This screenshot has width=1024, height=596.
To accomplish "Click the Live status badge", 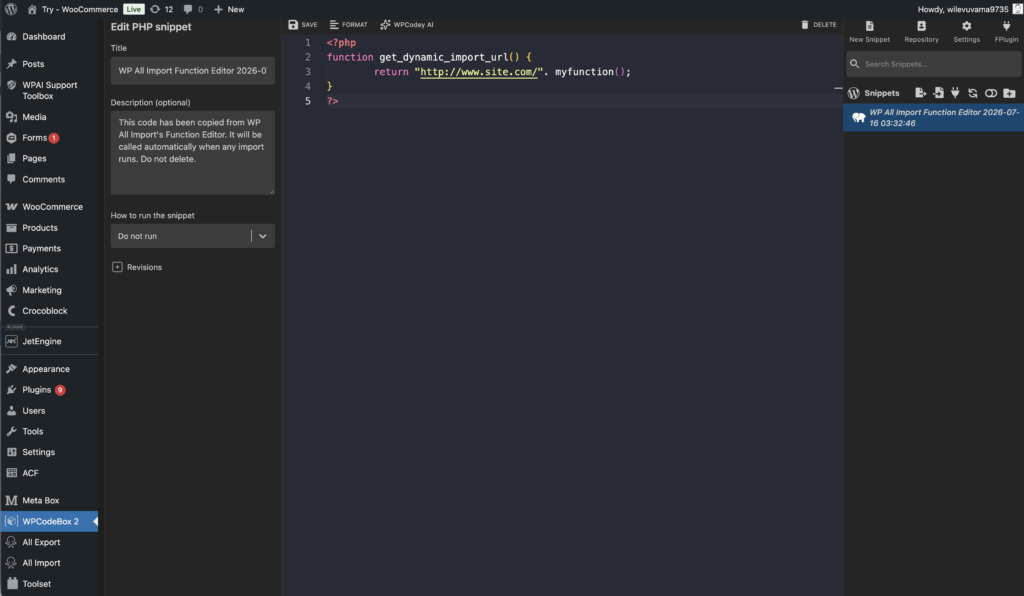I will 134,9.
